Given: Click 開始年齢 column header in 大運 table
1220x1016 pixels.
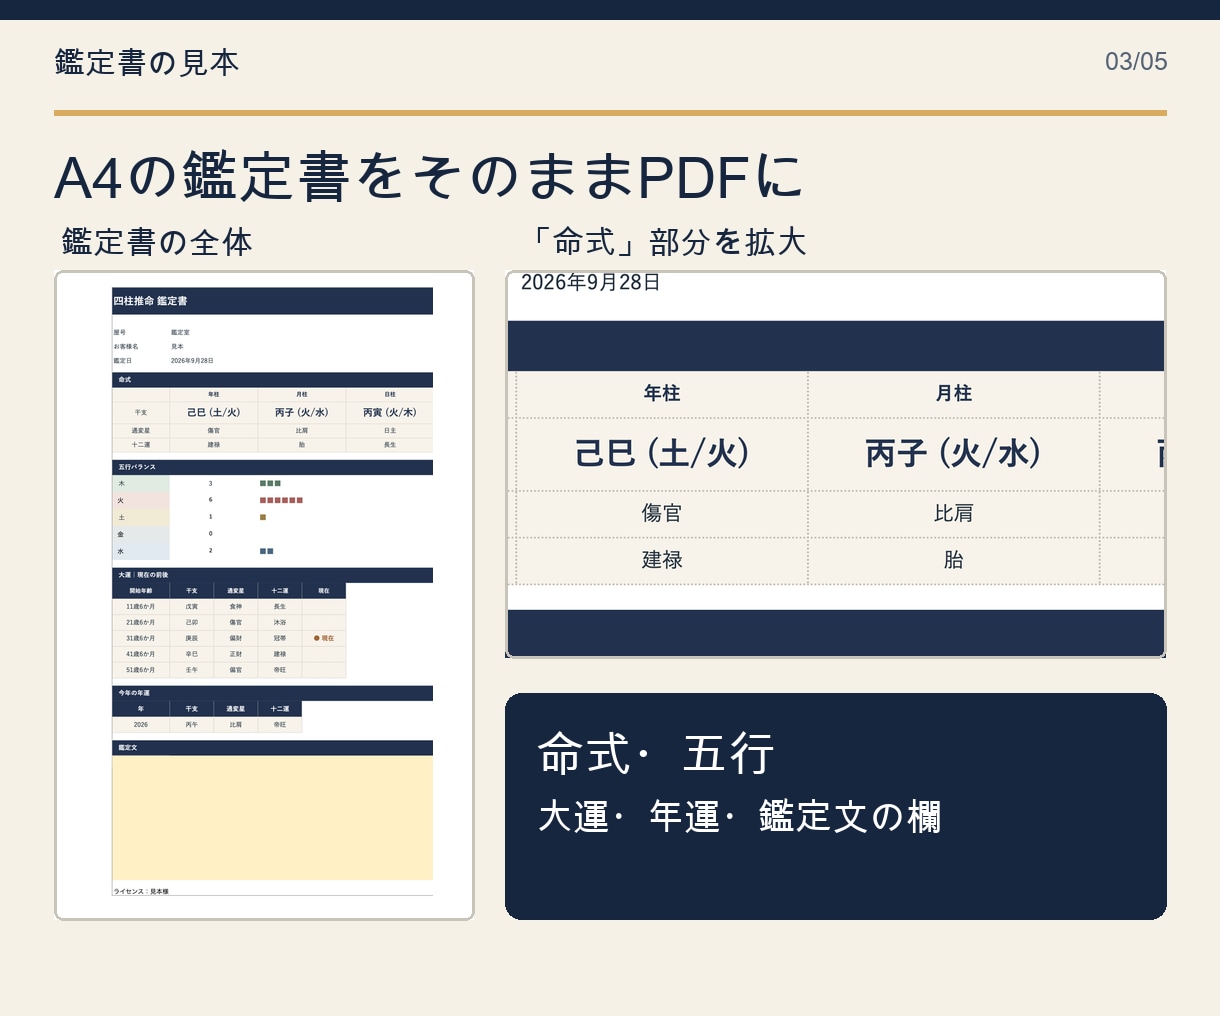Looking at the screenshot, I should click(141, 591).
